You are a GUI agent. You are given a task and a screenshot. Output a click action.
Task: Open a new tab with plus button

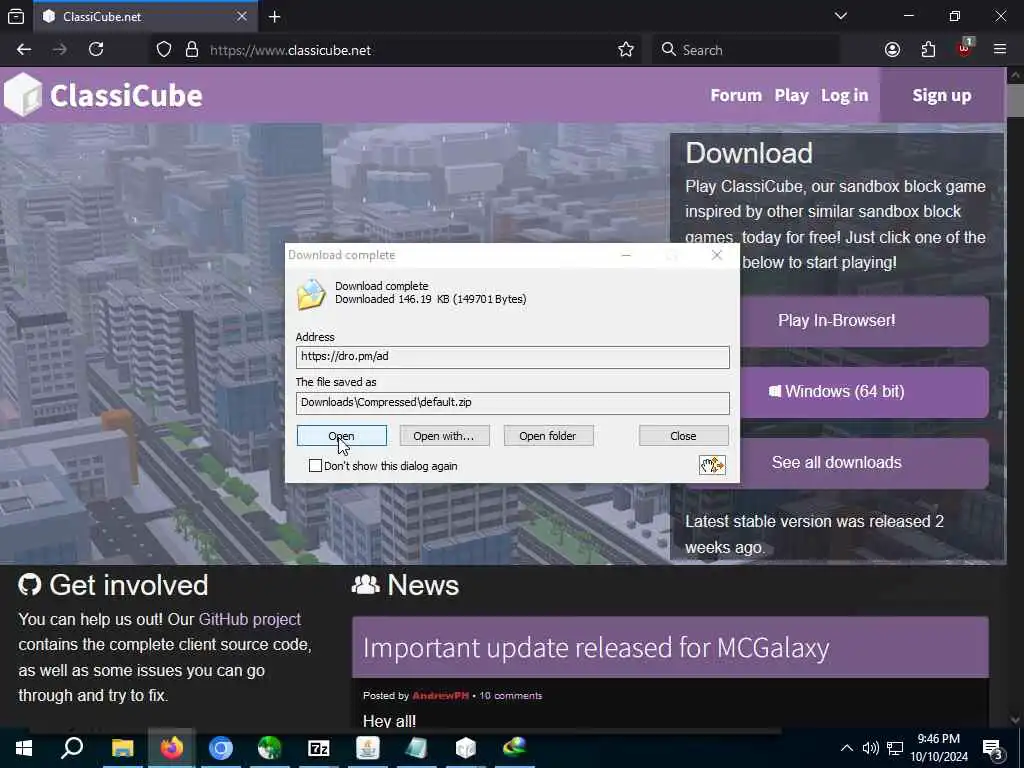point(274,17)
